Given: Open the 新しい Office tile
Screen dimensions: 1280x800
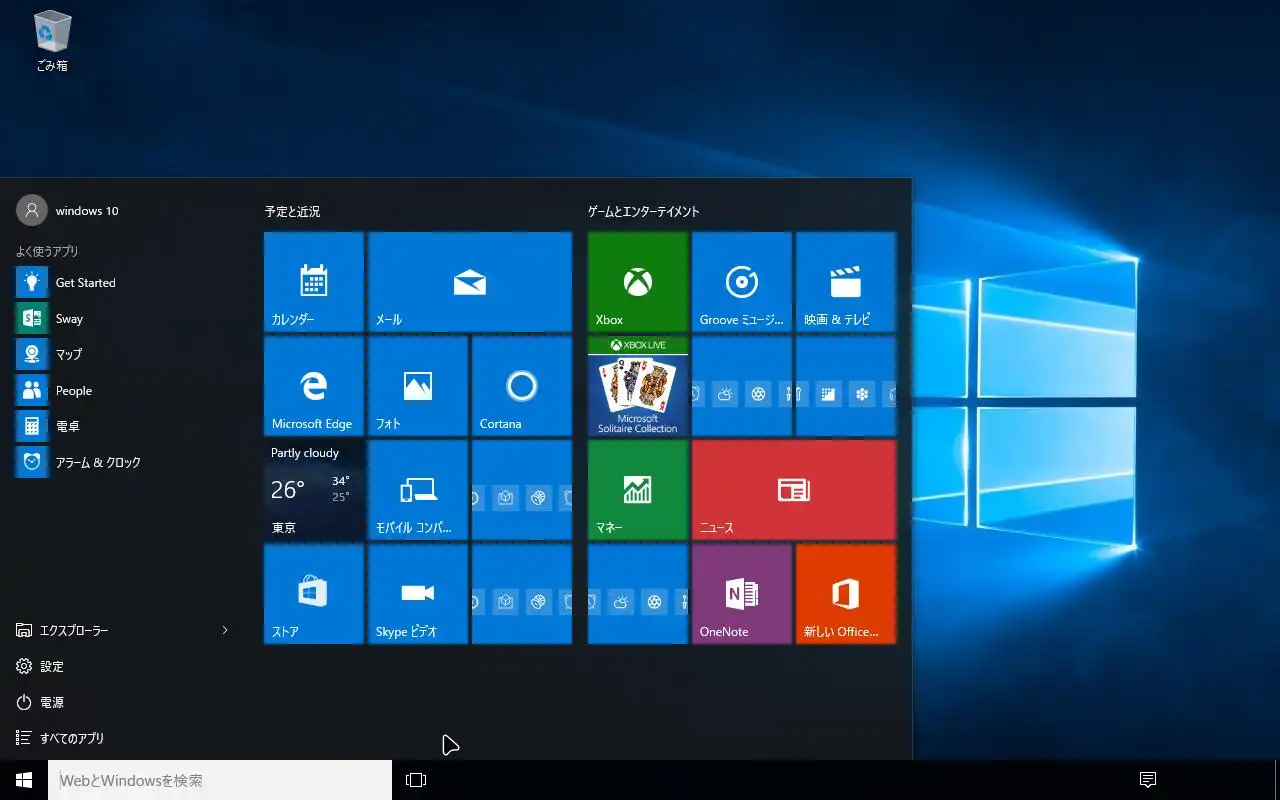Looking at the screenshot, I should tap(846, 594).
